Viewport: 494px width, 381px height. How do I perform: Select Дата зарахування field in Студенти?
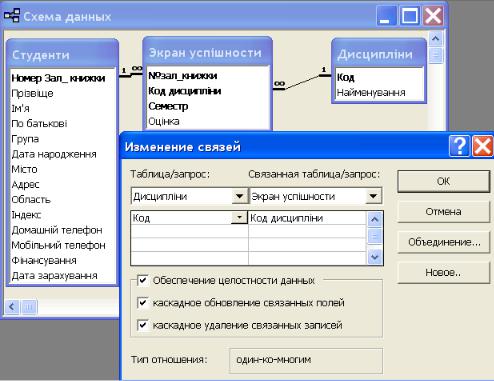point(54,276)
